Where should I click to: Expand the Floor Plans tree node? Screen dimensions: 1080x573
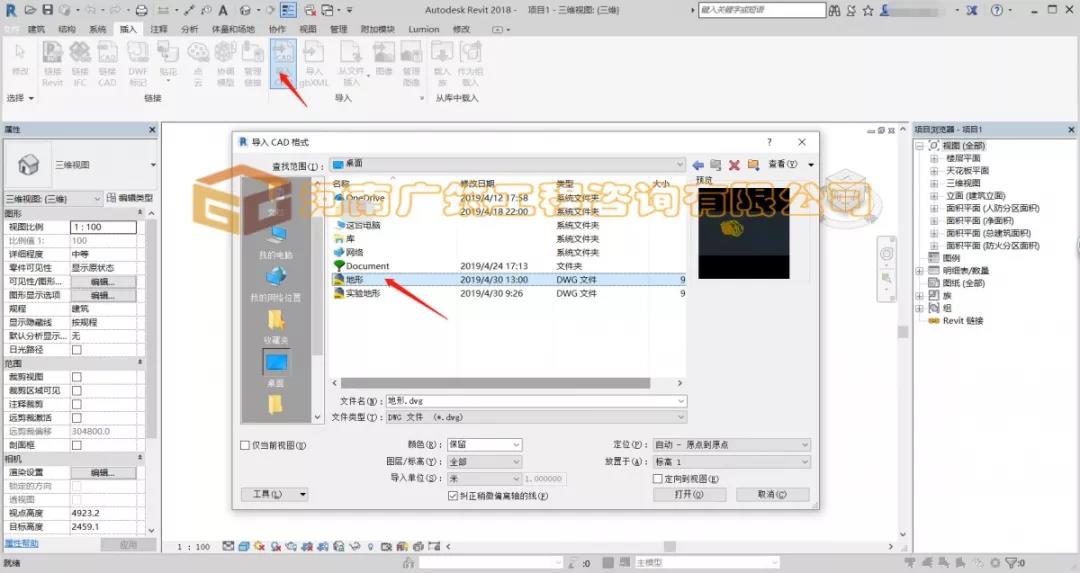click(x=934, y=158)
